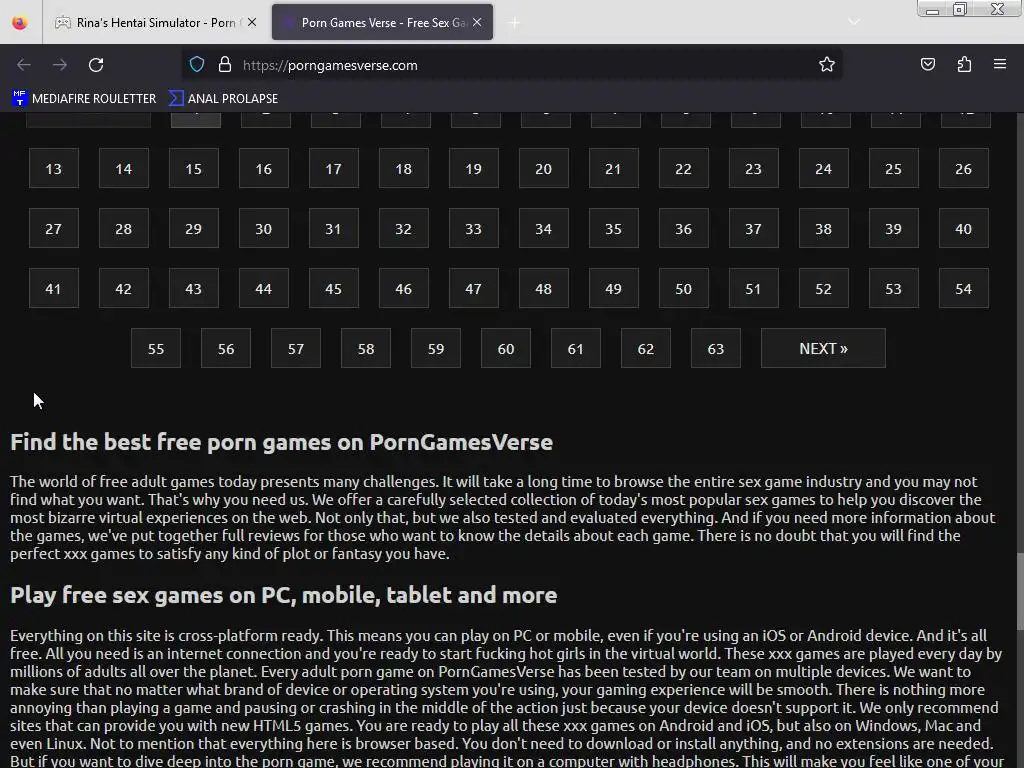Switch to the first browser tab
Image resolution: width=1024 pixels, height=768 pixels.
pyautogui.click(x=157, y=22)
